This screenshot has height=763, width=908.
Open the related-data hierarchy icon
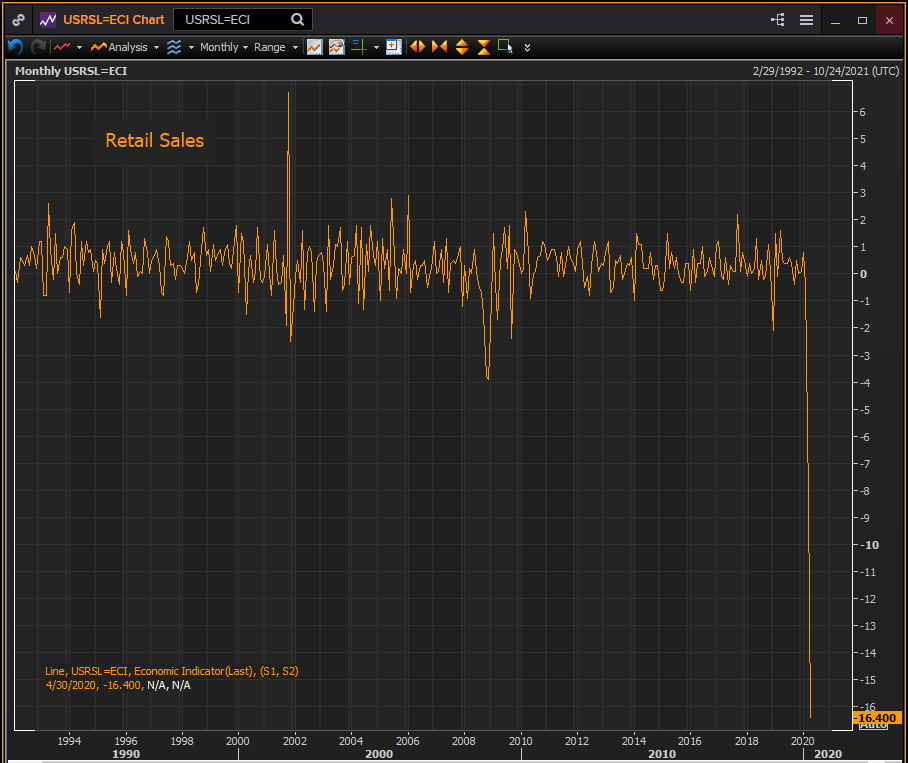[x=778, y=20]
